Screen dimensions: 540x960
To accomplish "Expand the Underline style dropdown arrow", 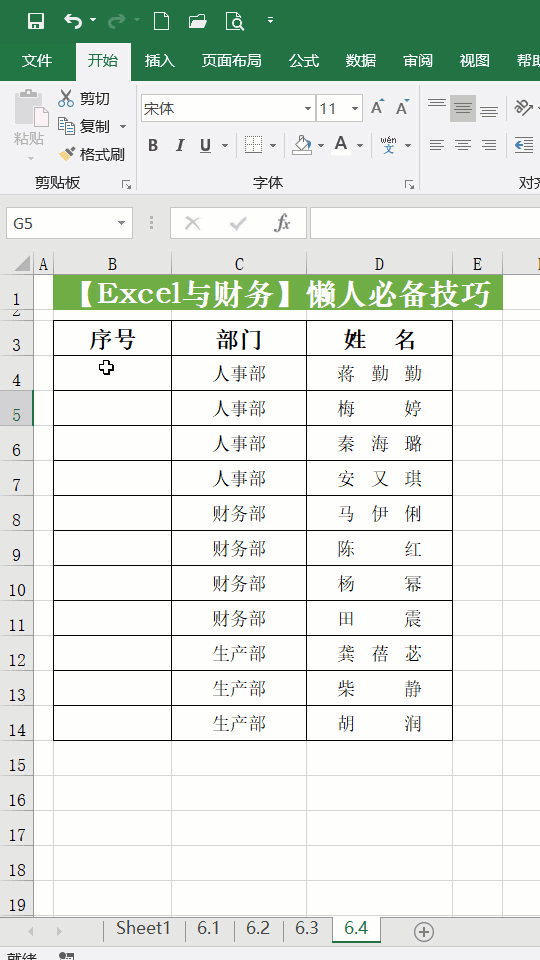I will click(225, 146).
